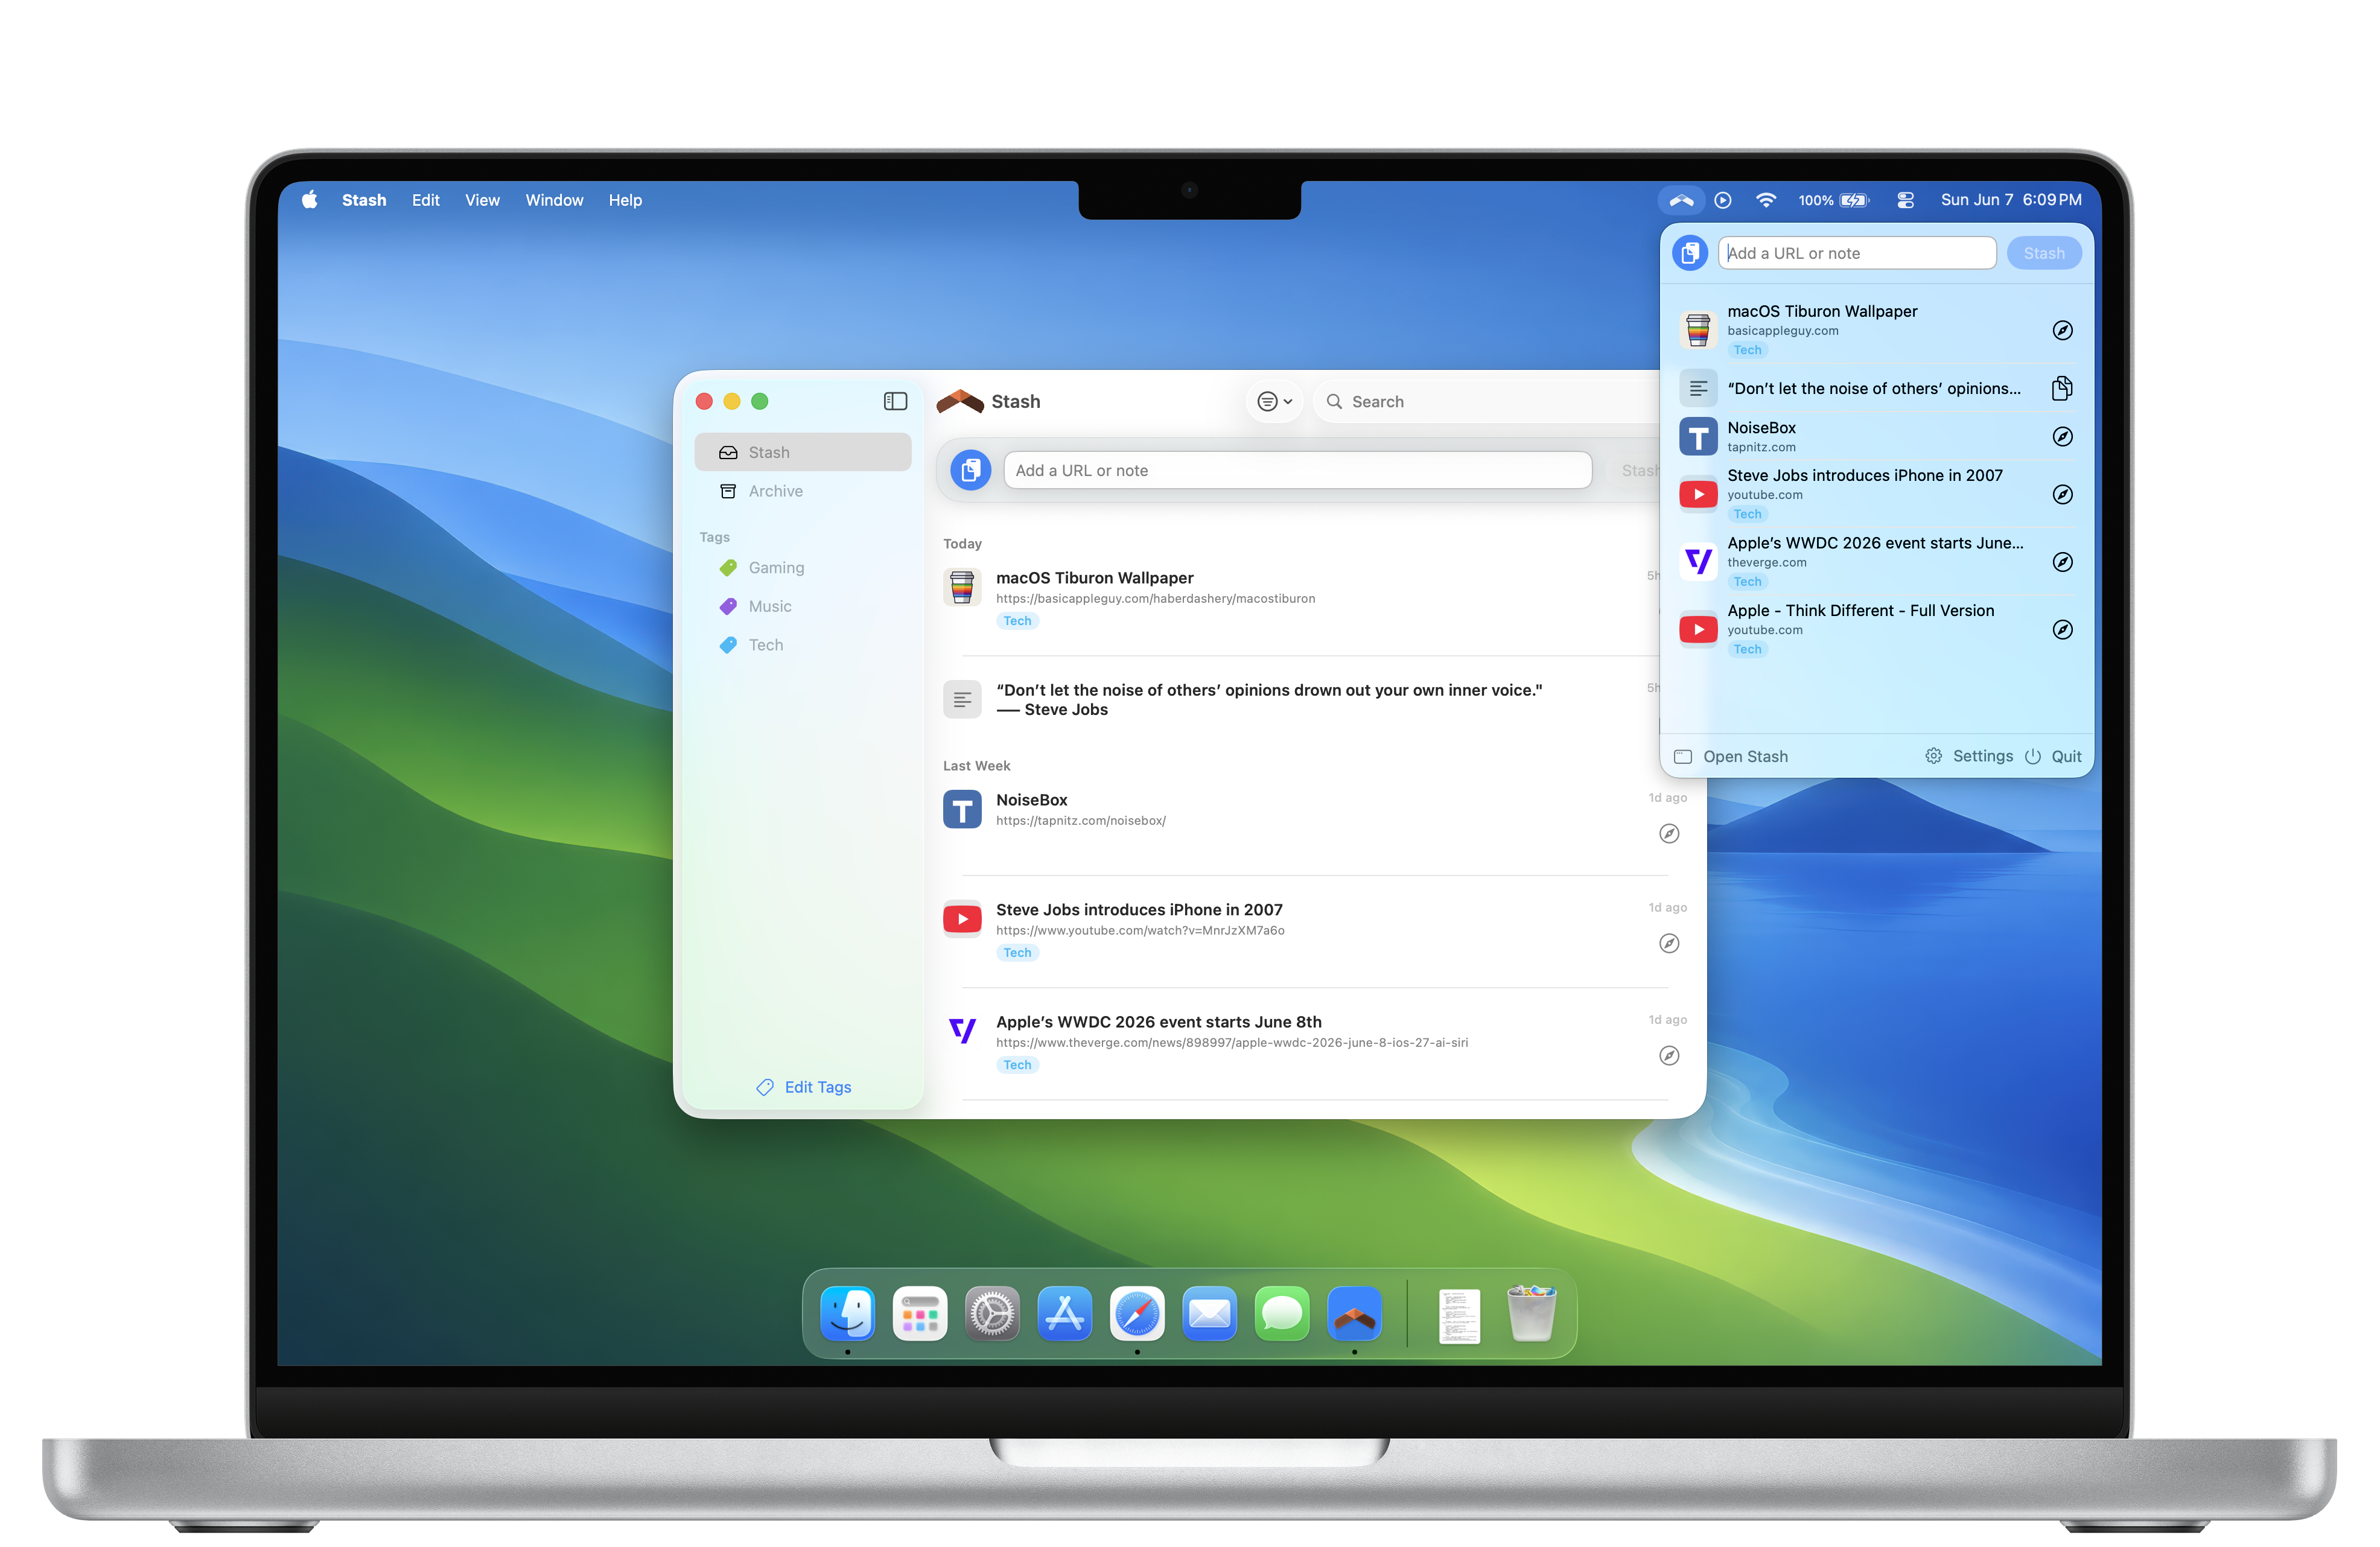Screen dimensions: 2380x1547
Task: Click the paste clipboard icon in popover
Action: coord(1690,253)
